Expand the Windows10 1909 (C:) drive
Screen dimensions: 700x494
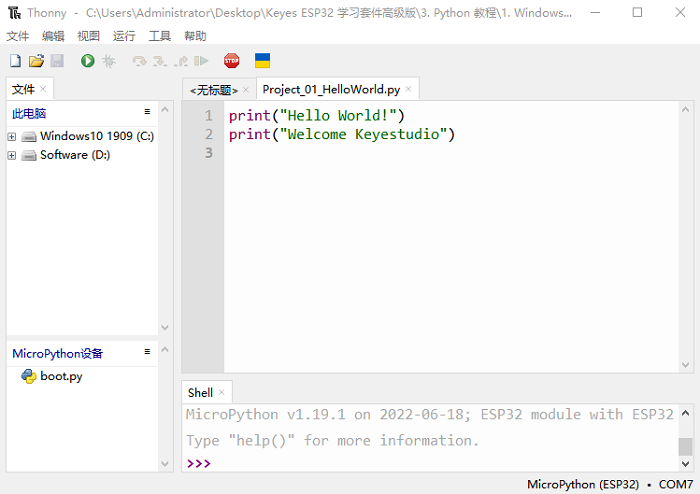point(12,136)
